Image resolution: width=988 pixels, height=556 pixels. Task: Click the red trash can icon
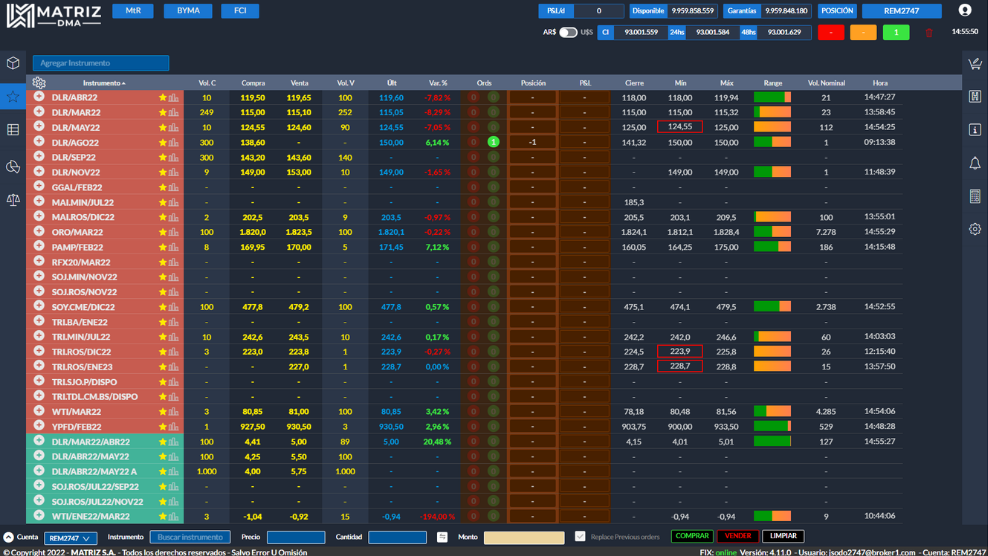coord(928,32)
